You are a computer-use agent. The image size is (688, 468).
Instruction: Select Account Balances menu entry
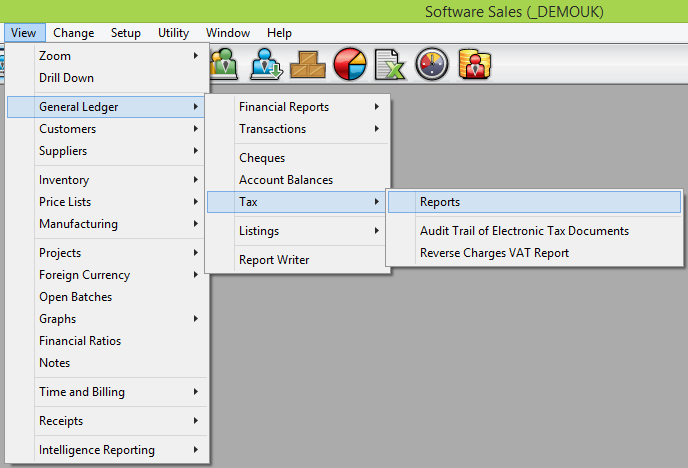coord(297,180)
